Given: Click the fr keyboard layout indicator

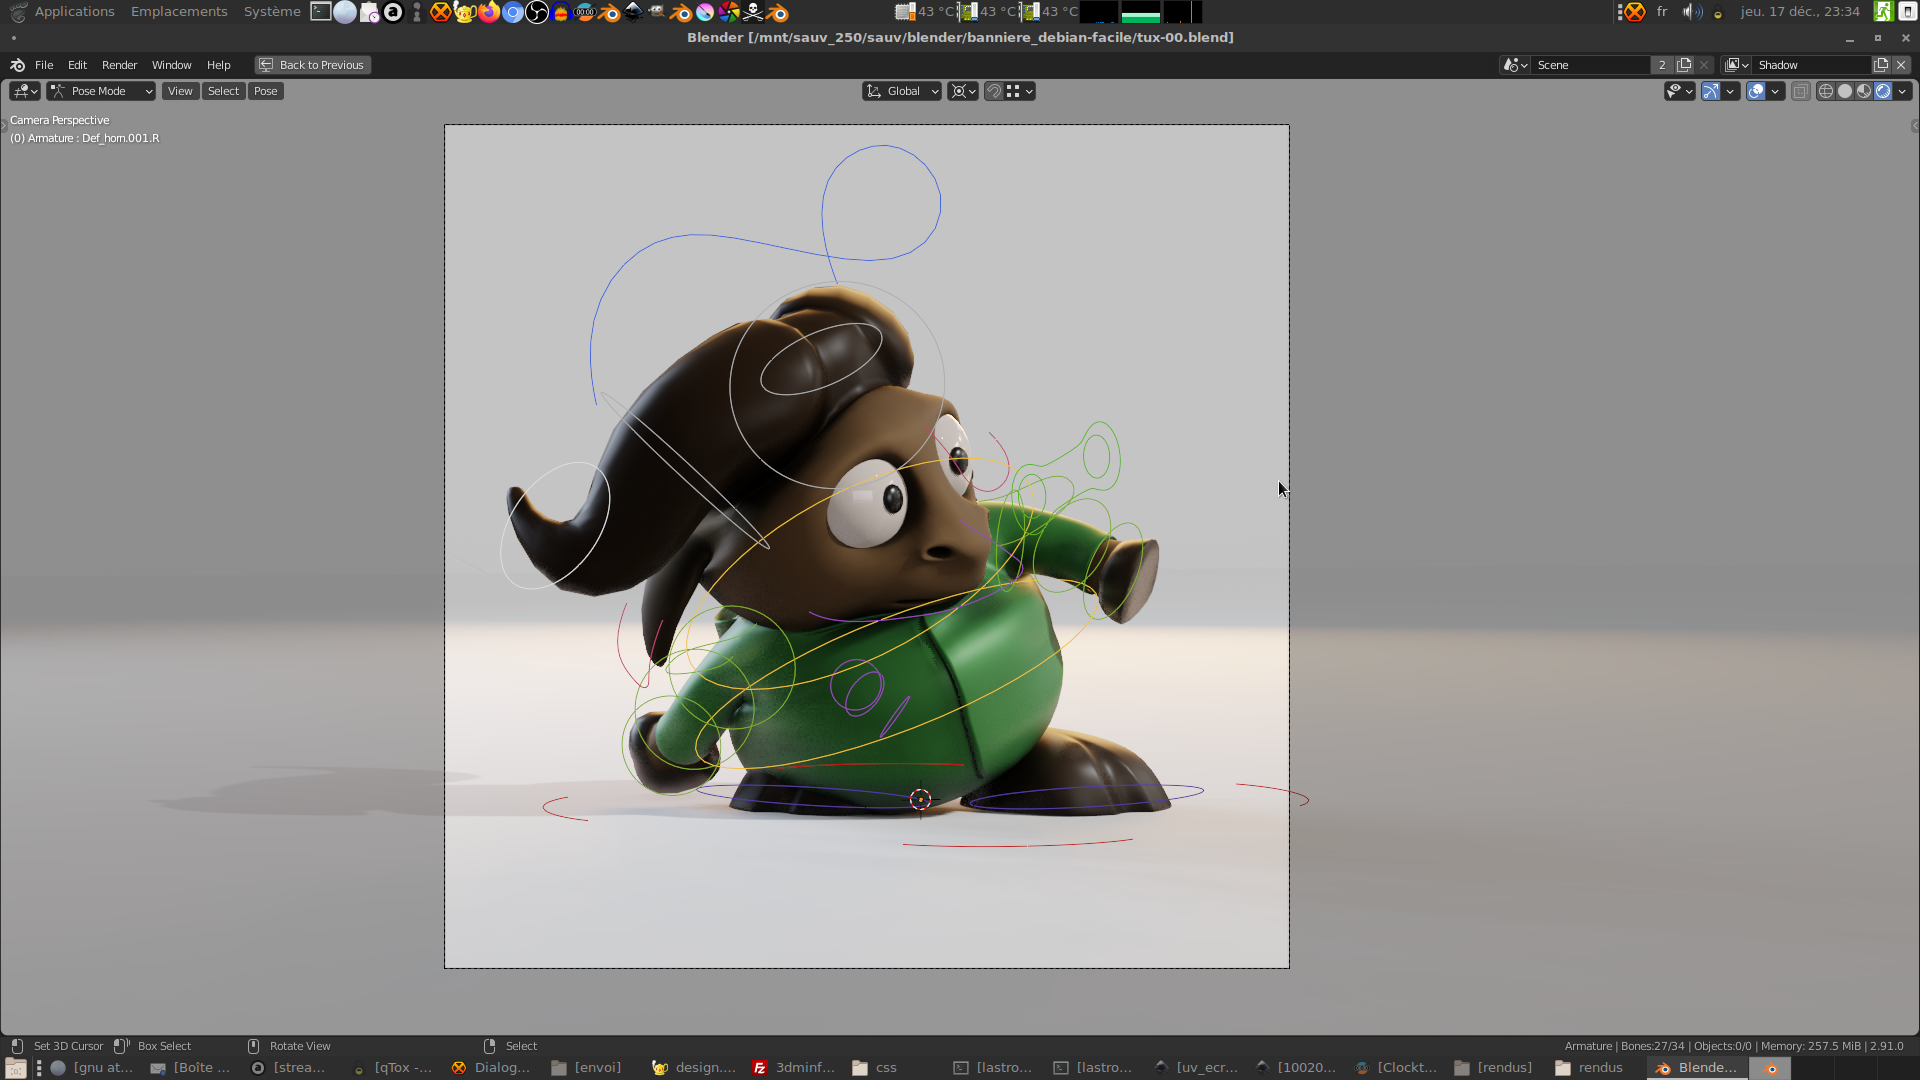Looking at the screenshot, I should [1662, 12].
